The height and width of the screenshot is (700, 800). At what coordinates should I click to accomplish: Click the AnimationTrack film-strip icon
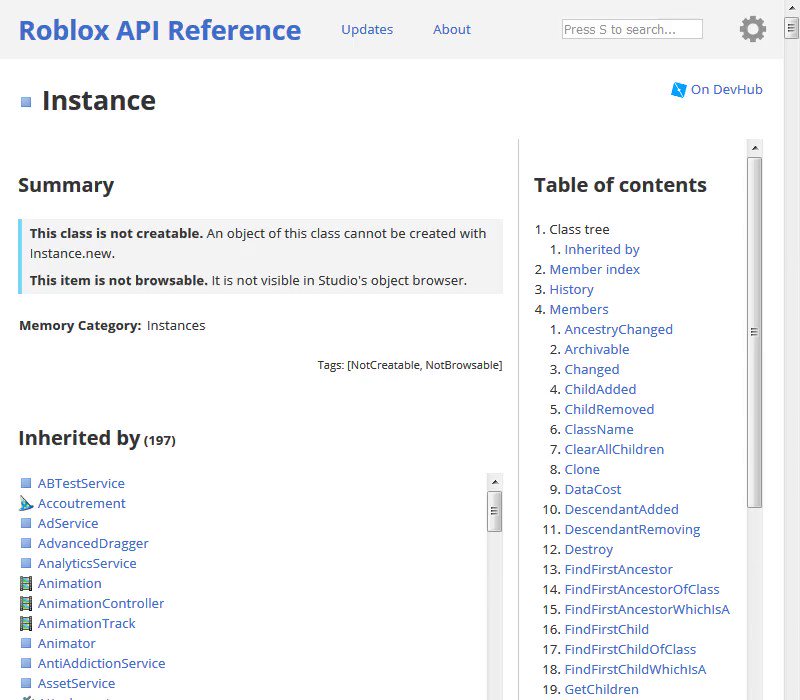(x=26, y=623)
